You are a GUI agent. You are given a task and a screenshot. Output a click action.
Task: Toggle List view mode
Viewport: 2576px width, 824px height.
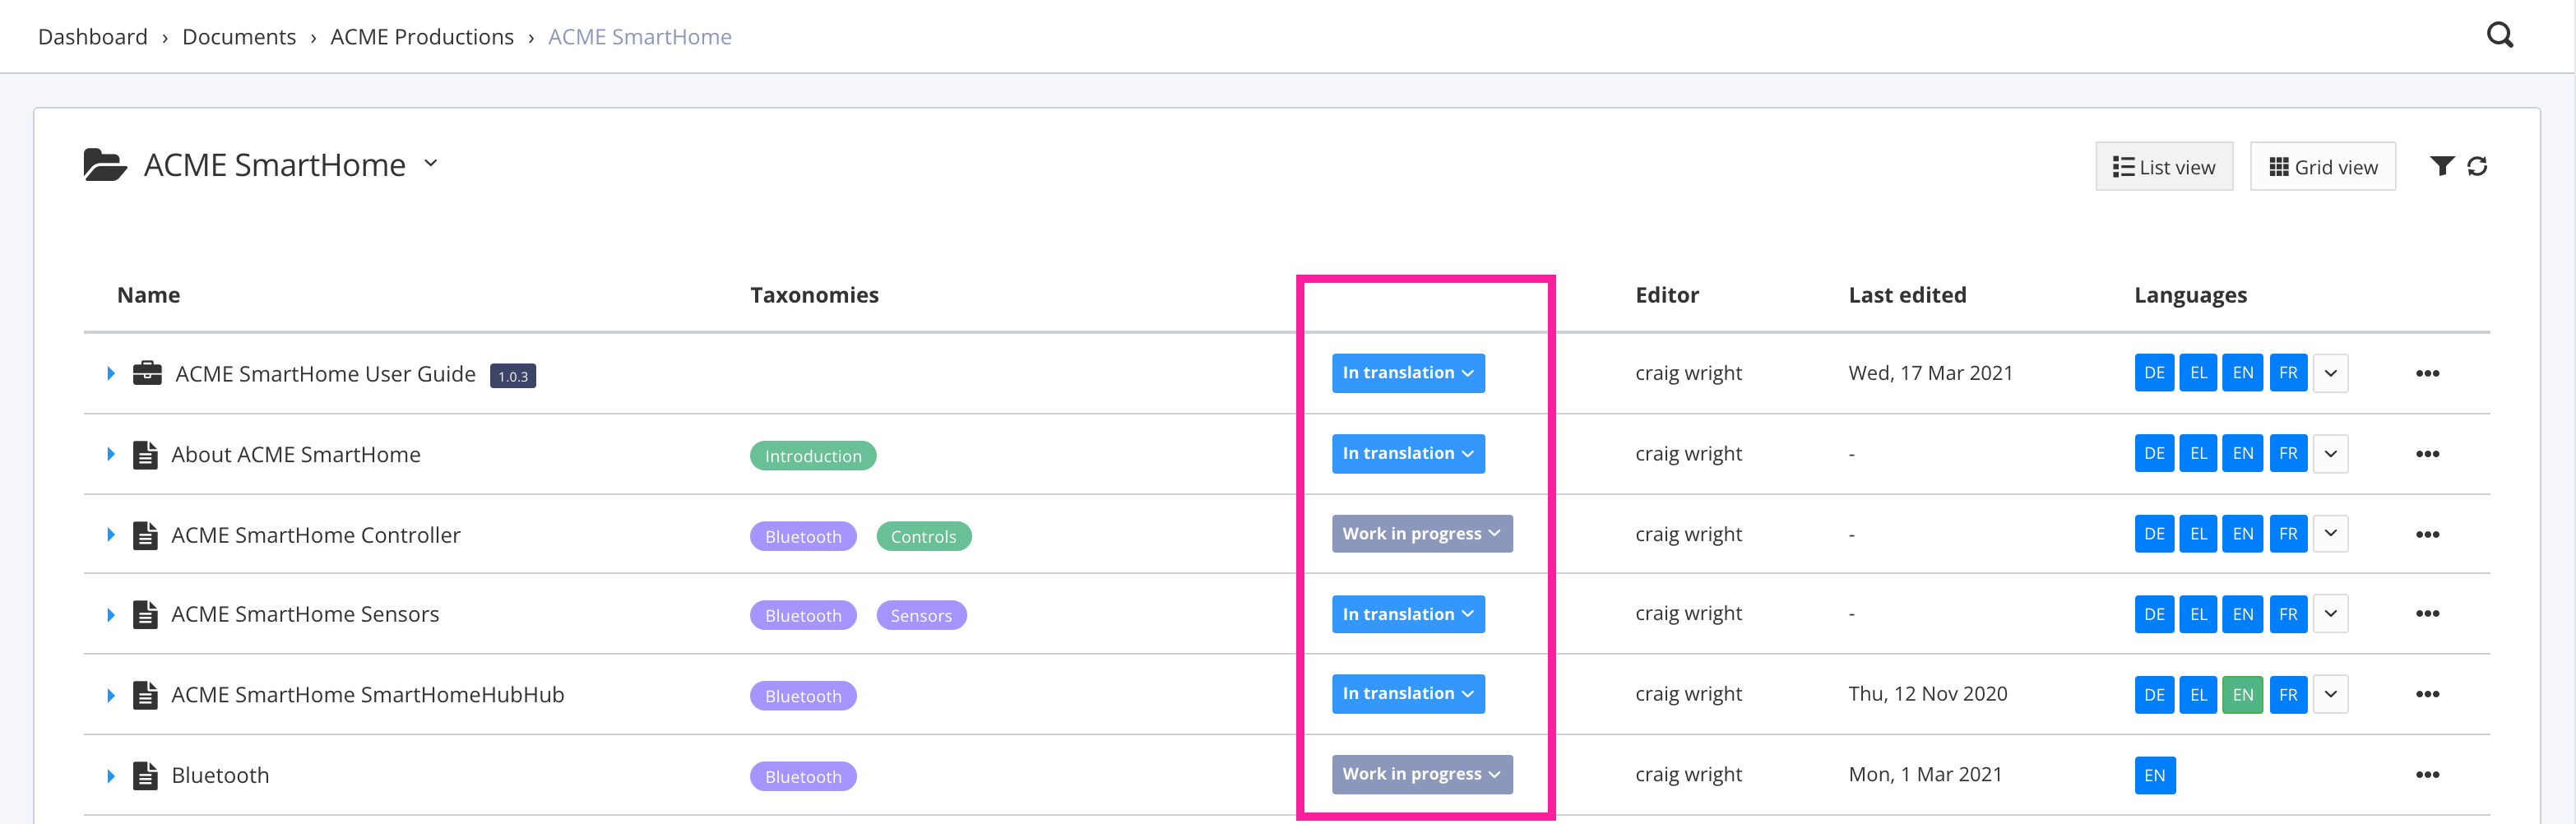pyautogui.click(x=2164, y=166)
